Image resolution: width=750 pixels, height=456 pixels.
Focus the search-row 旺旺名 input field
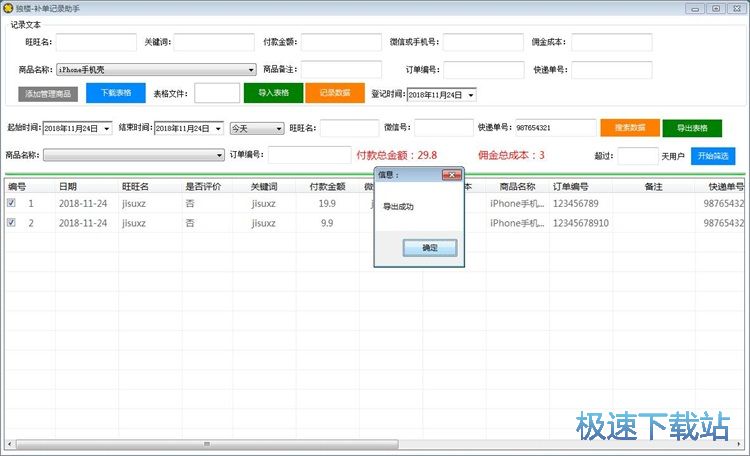[350, 128]
